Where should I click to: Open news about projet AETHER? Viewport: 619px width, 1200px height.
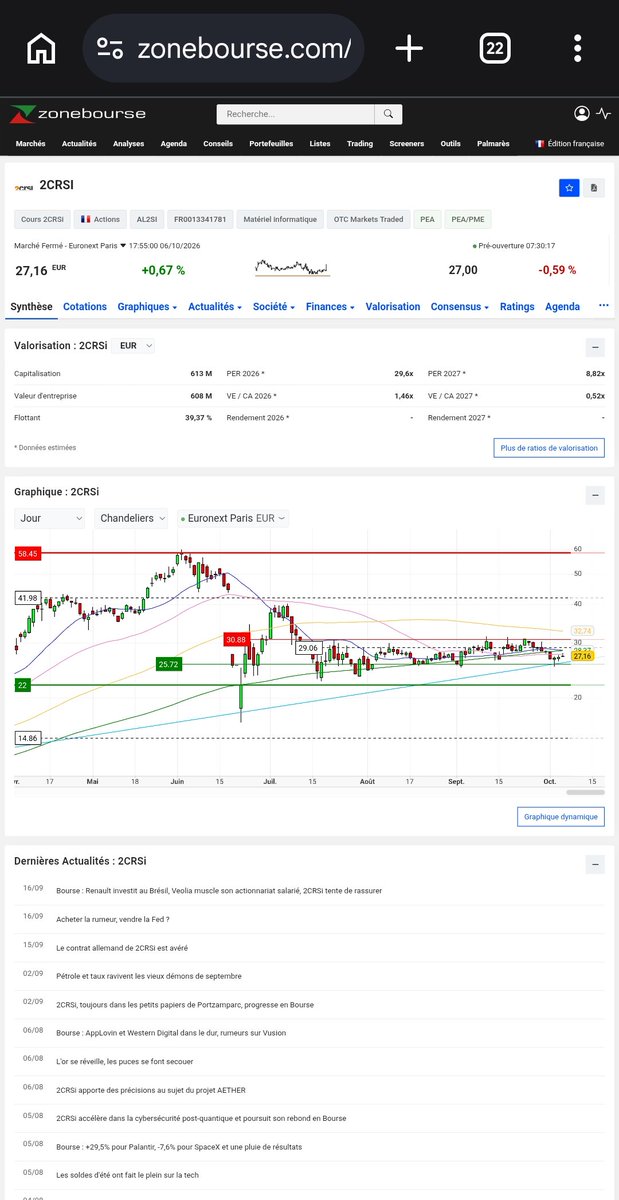click(x=151, y=1090)
